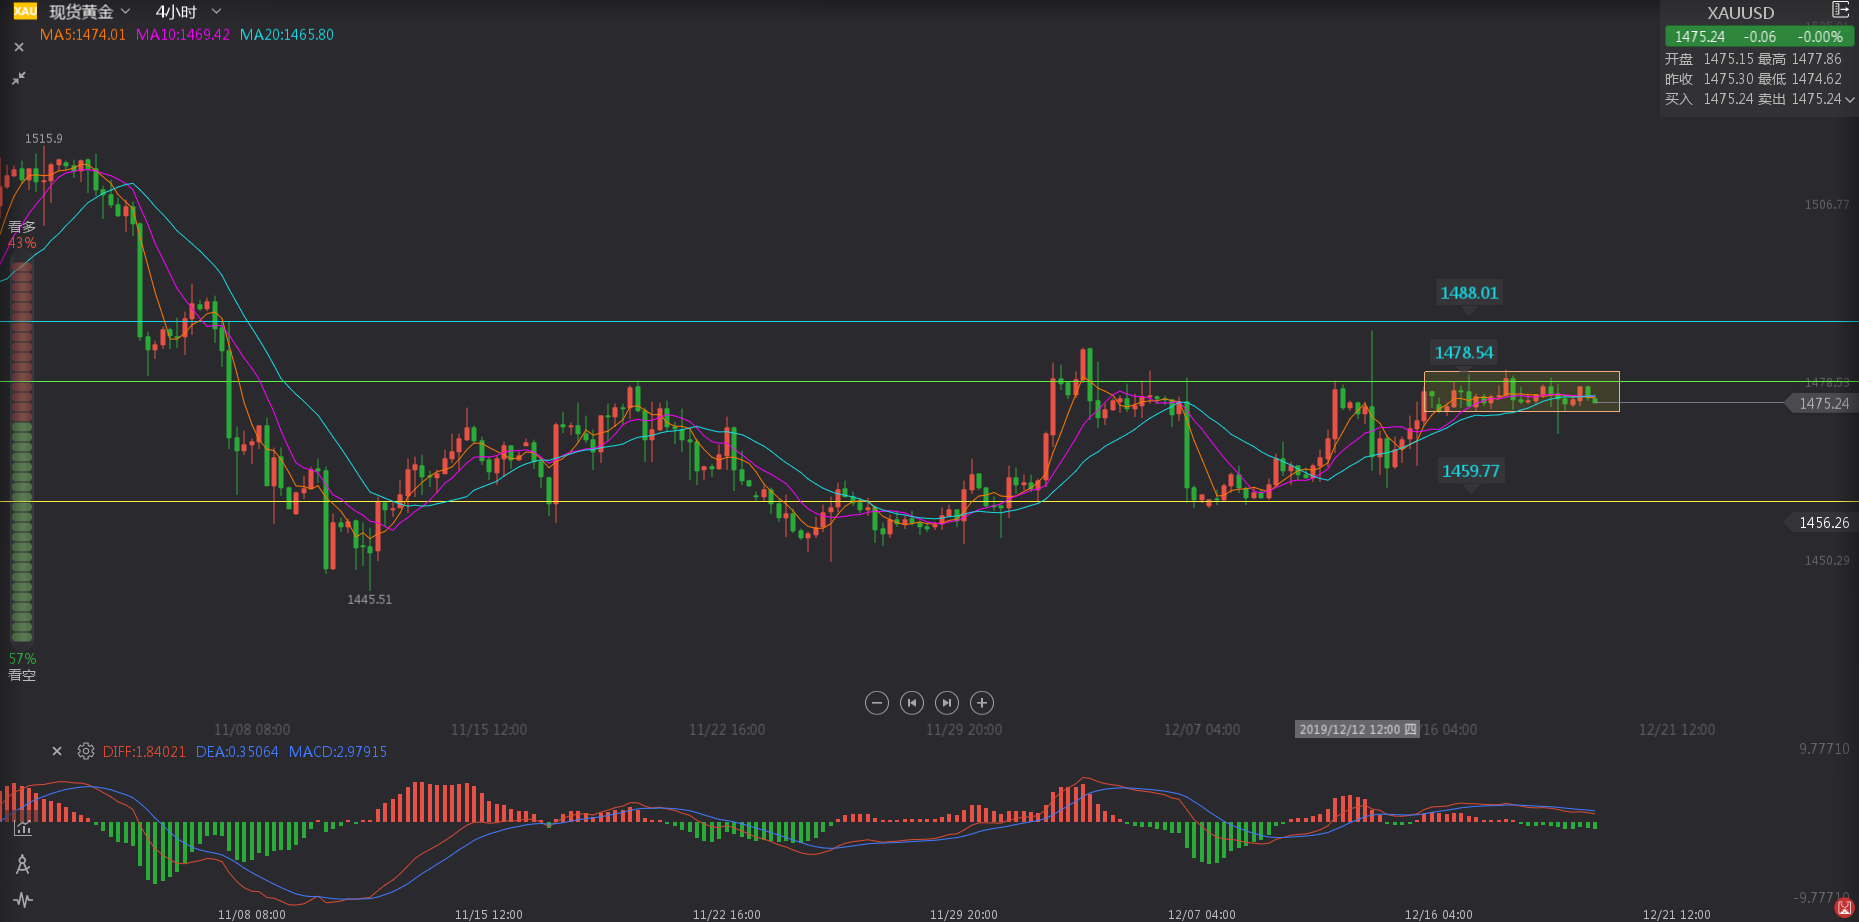Click the yellow highlighted rectangle on chart
This screenshot has height=922, width=1859.
1521,391
